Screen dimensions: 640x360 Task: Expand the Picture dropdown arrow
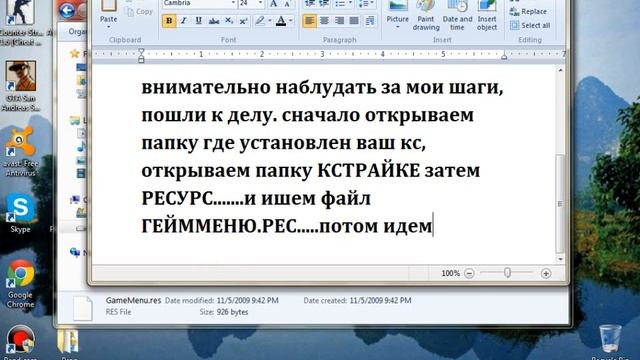point(398,27)
